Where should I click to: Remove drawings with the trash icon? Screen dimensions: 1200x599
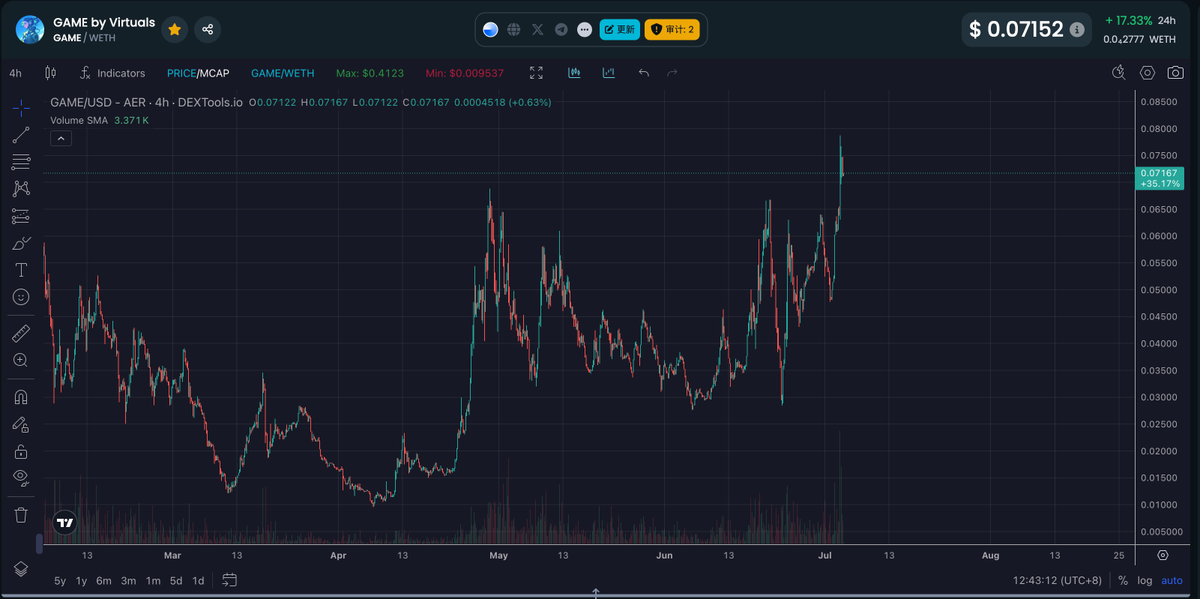tap(21, 515)
